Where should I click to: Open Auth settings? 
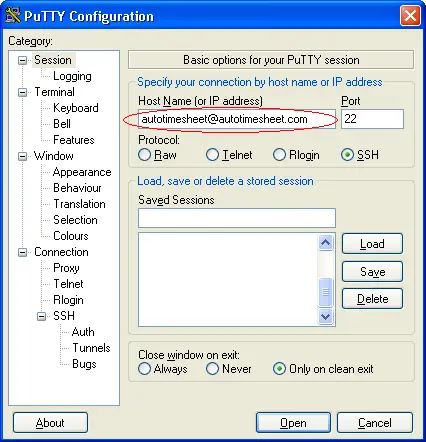(83, 332)
